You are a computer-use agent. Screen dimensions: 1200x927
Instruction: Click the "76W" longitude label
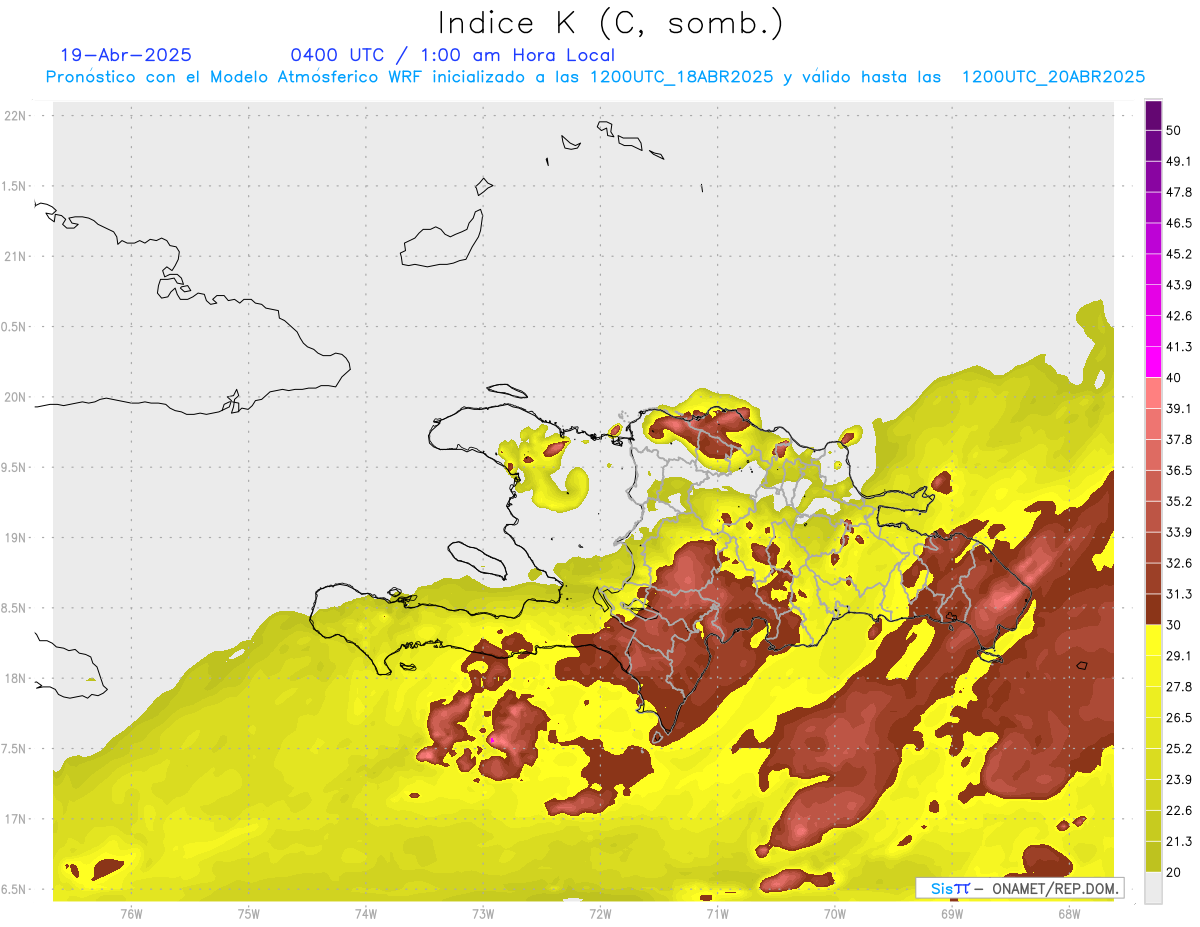coord(131,914)
